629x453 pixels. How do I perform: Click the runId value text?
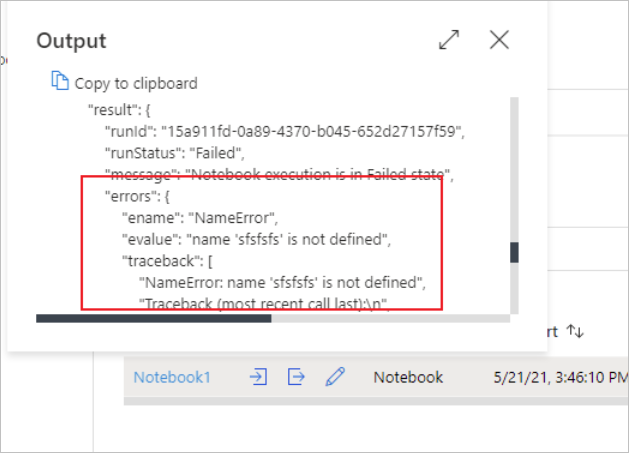[313, 131]
